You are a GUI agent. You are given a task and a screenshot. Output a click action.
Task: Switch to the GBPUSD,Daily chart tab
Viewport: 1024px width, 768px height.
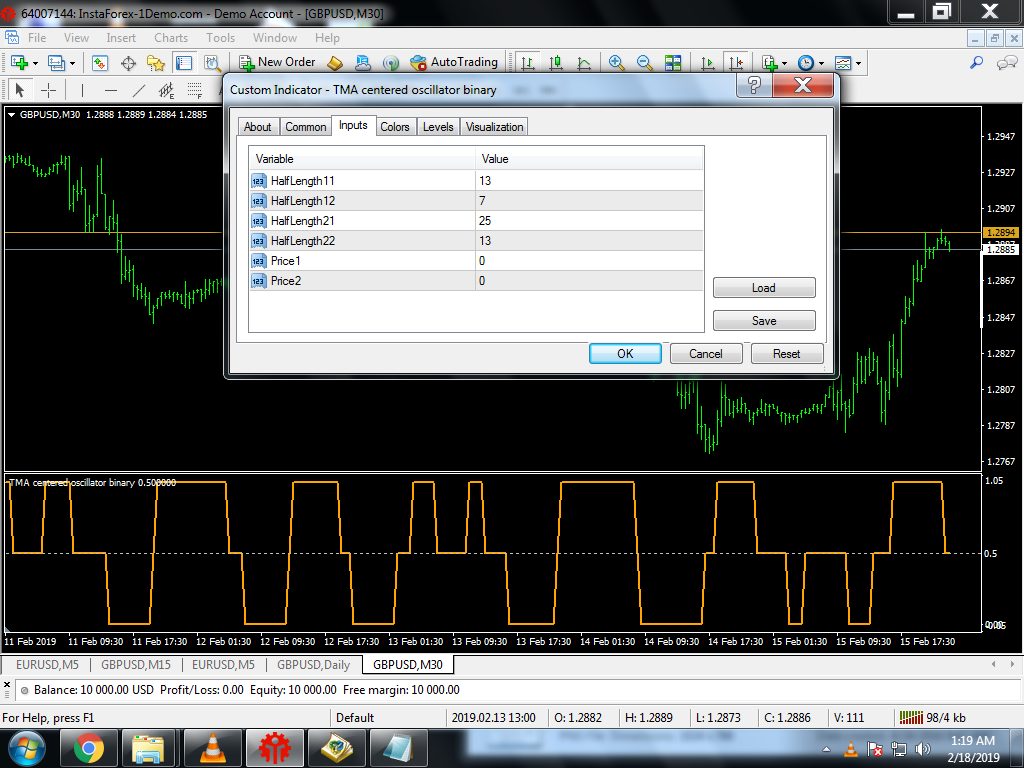313,664
